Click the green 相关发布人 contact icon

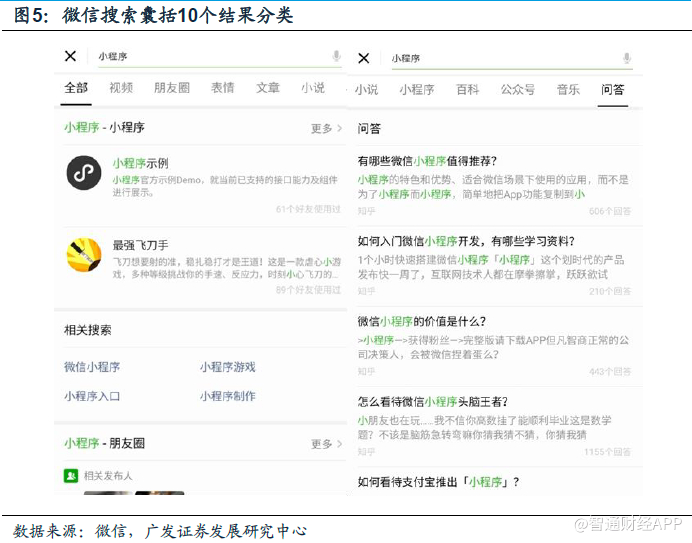71,475
